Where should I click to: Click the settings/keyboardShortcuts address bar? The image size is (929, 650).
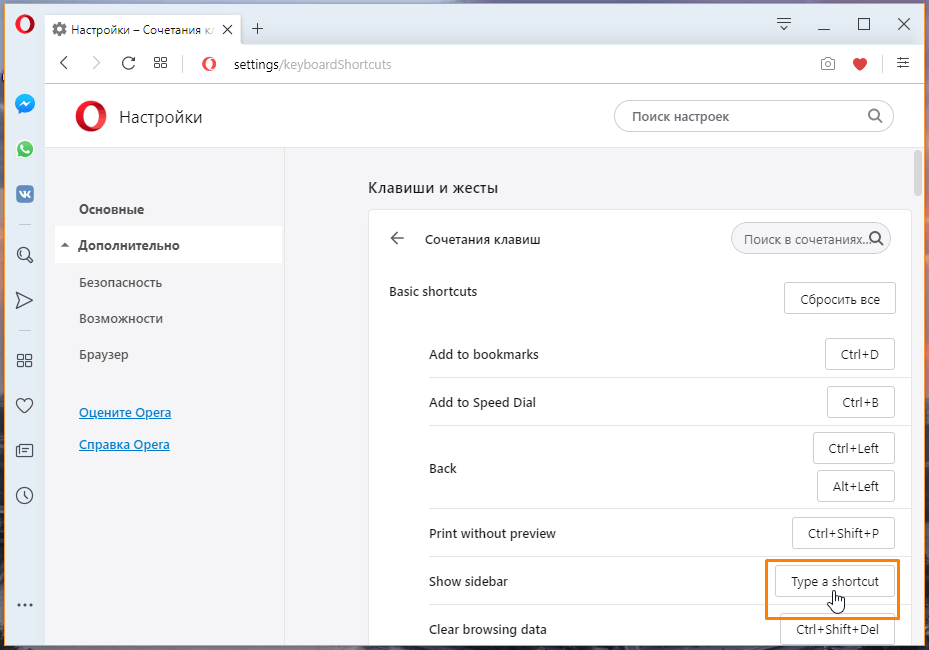(x=312, y=63)
